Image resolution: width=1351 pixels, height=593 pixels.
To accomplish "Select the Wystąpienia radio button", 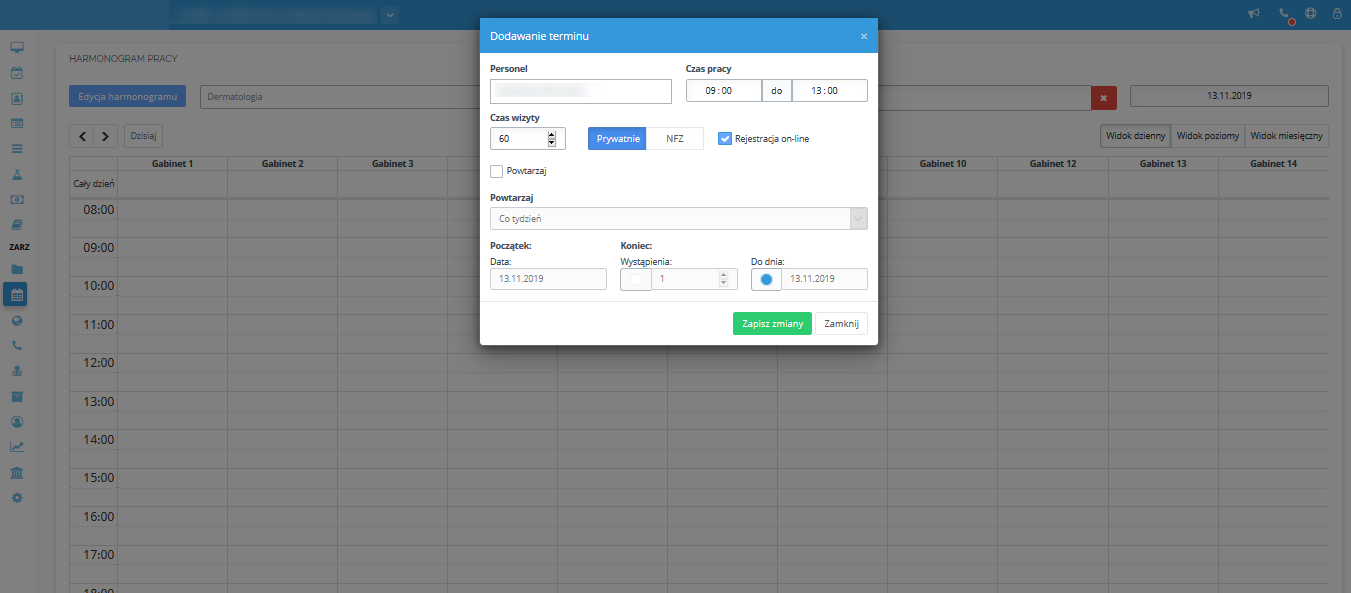I will [x=636, y=279].
